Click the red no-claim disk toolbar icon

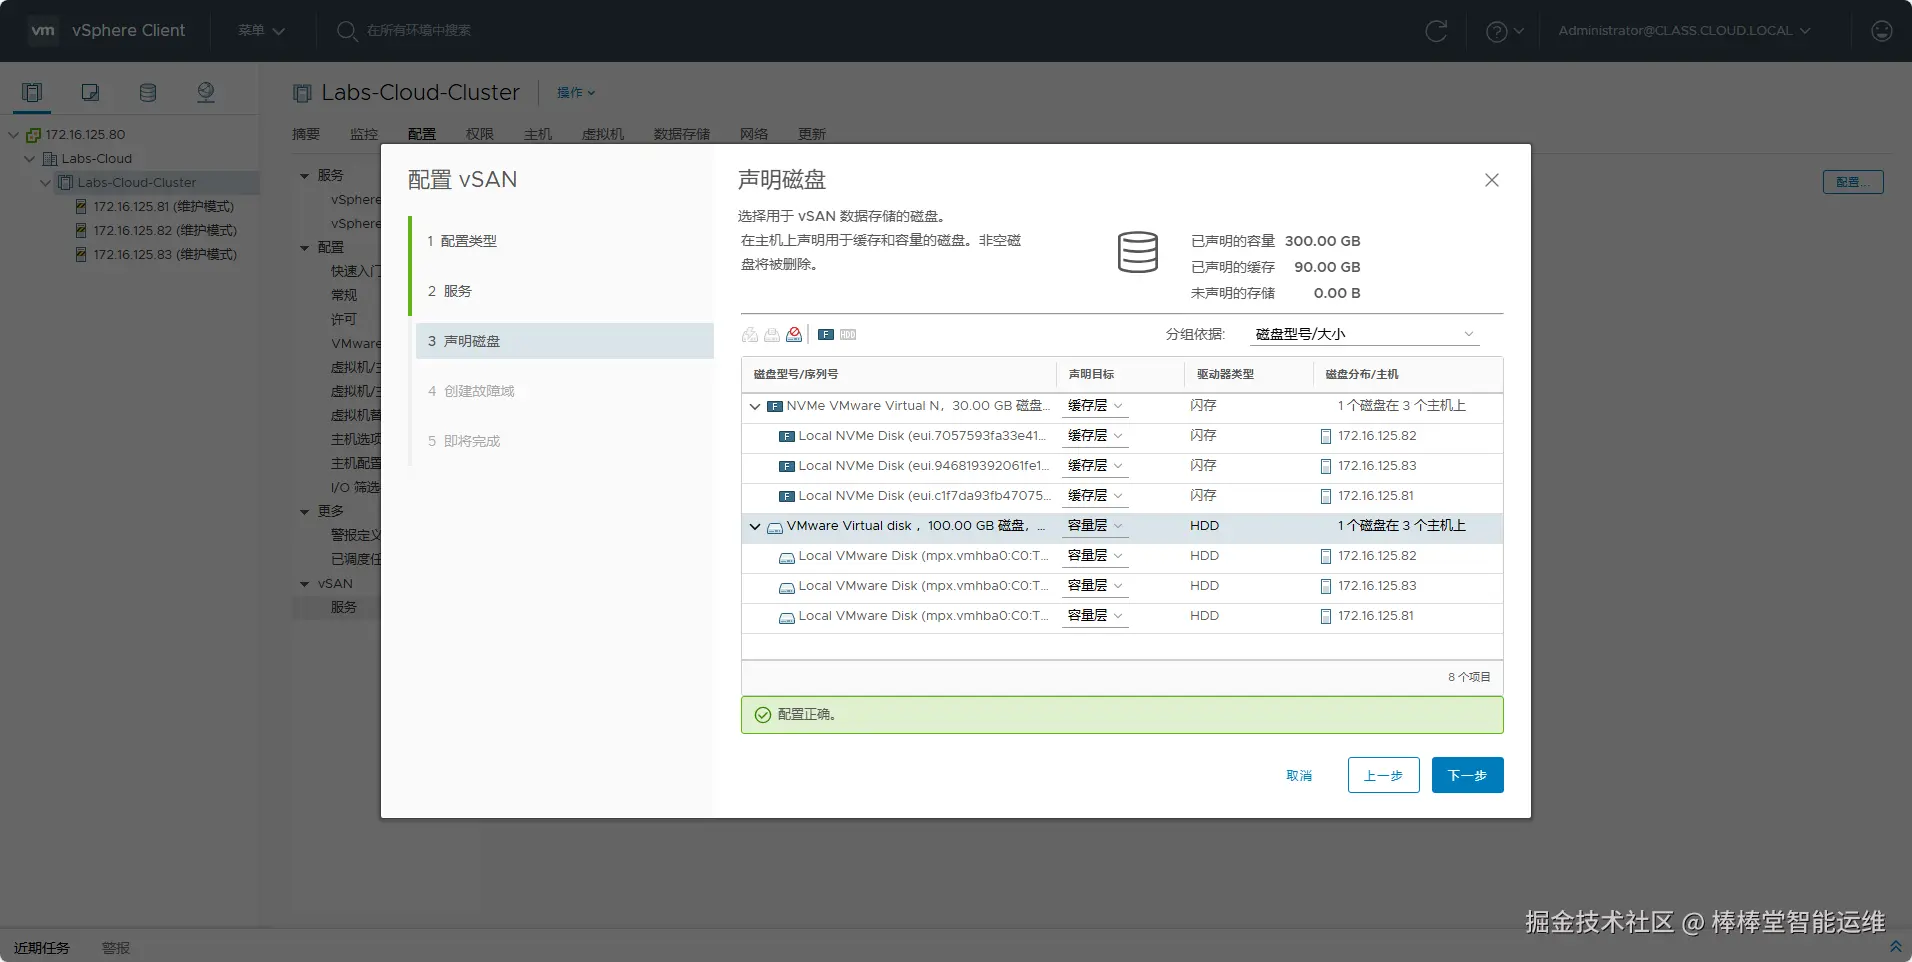click(x=794, y=334)
